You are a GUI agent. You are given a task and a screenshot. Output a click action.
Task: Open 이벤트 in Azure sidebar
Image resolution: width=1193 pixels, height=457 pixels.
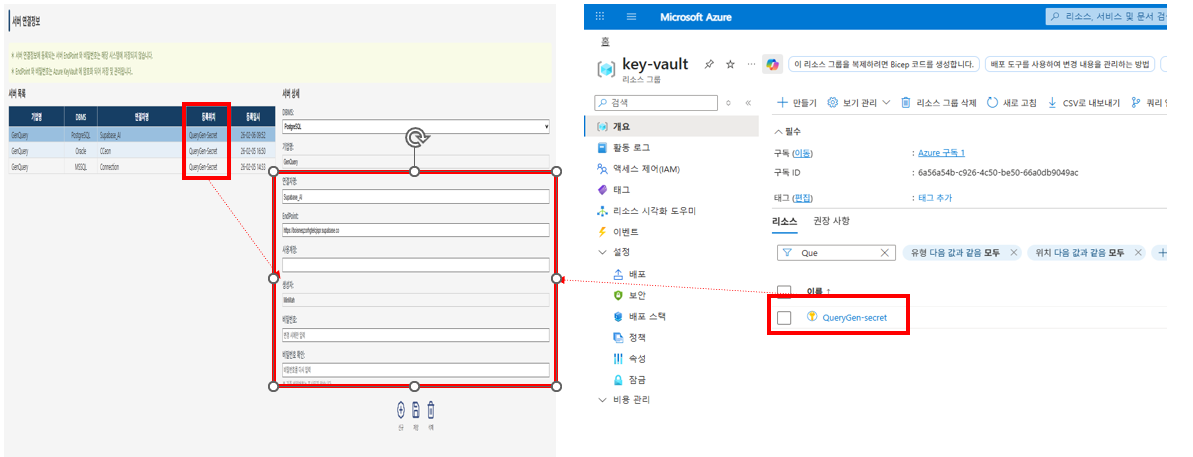pyautogui.click(x=619, y=232)
